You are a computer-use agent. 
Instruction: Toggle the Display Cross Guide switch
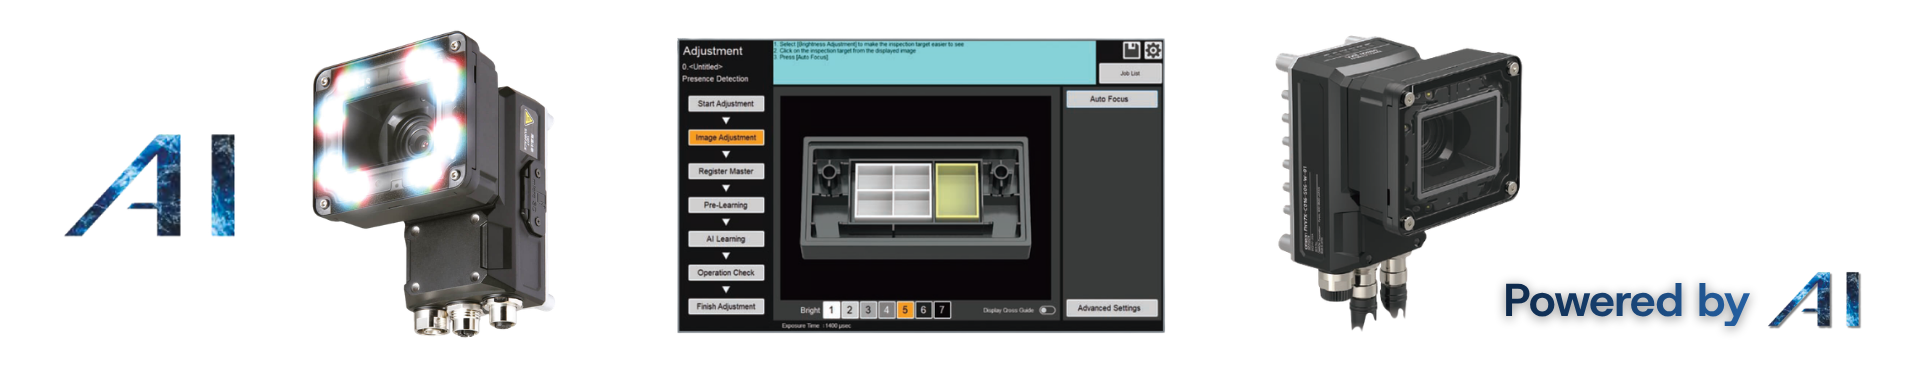click(x=1046, y=310)
